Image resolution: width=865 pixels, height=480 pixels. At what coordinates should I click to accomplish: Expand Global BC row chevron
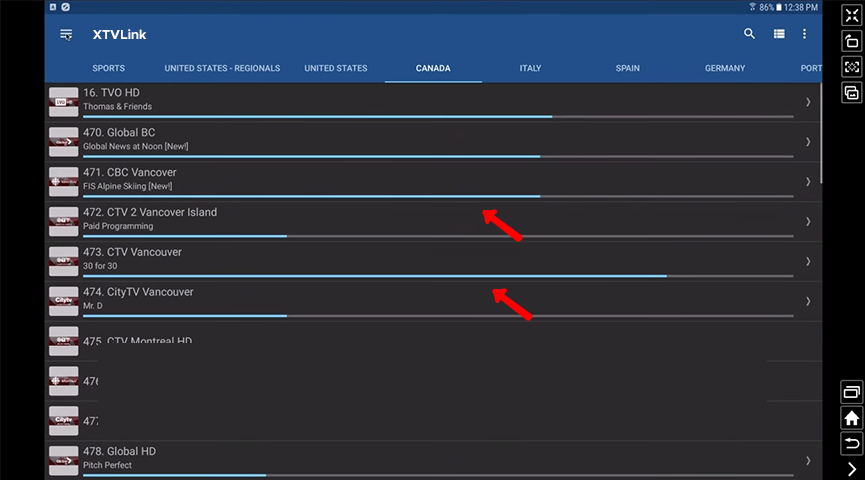[808, 142]
